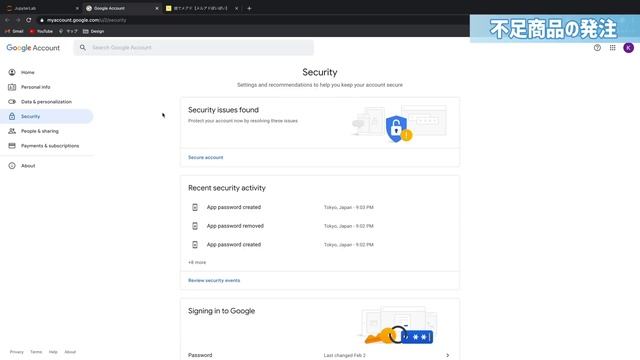
Task: Open the Design bookmarks folder
Action: click(x=93, y=31)
